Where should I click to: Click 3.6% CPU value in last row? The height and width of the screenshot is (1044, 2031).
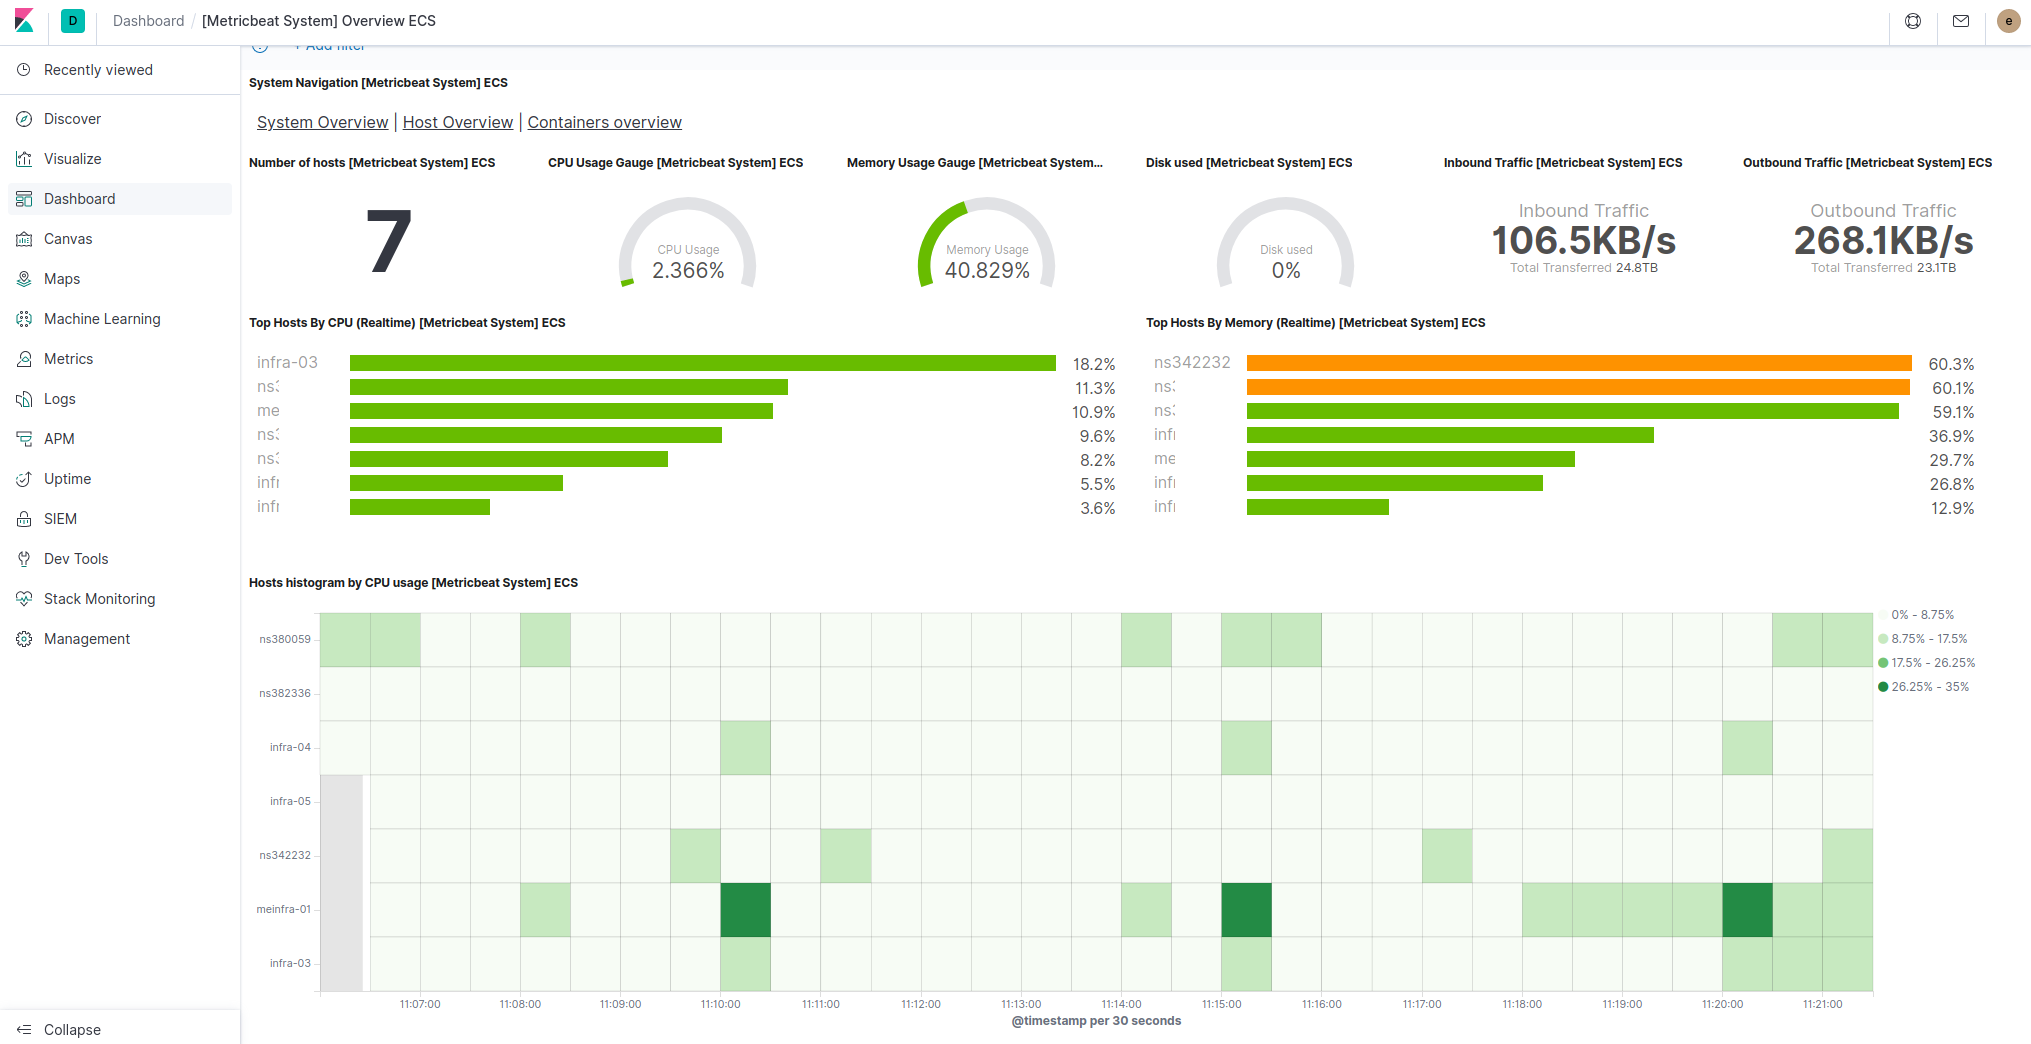1098,508
